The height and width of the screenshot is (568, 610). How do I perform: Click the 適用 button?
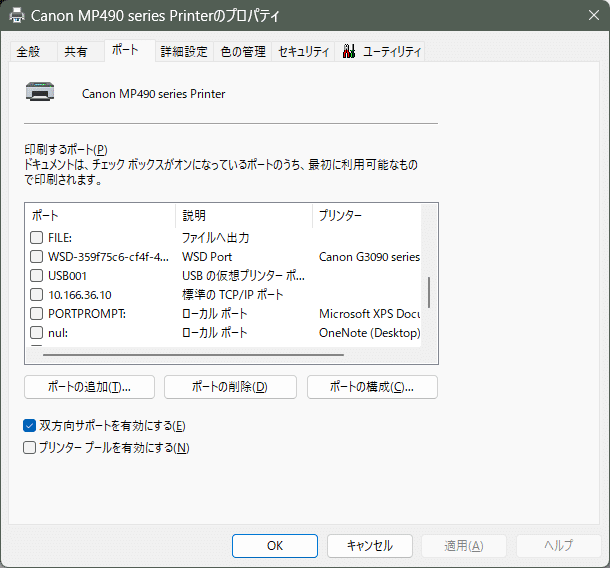click(464, 545)
